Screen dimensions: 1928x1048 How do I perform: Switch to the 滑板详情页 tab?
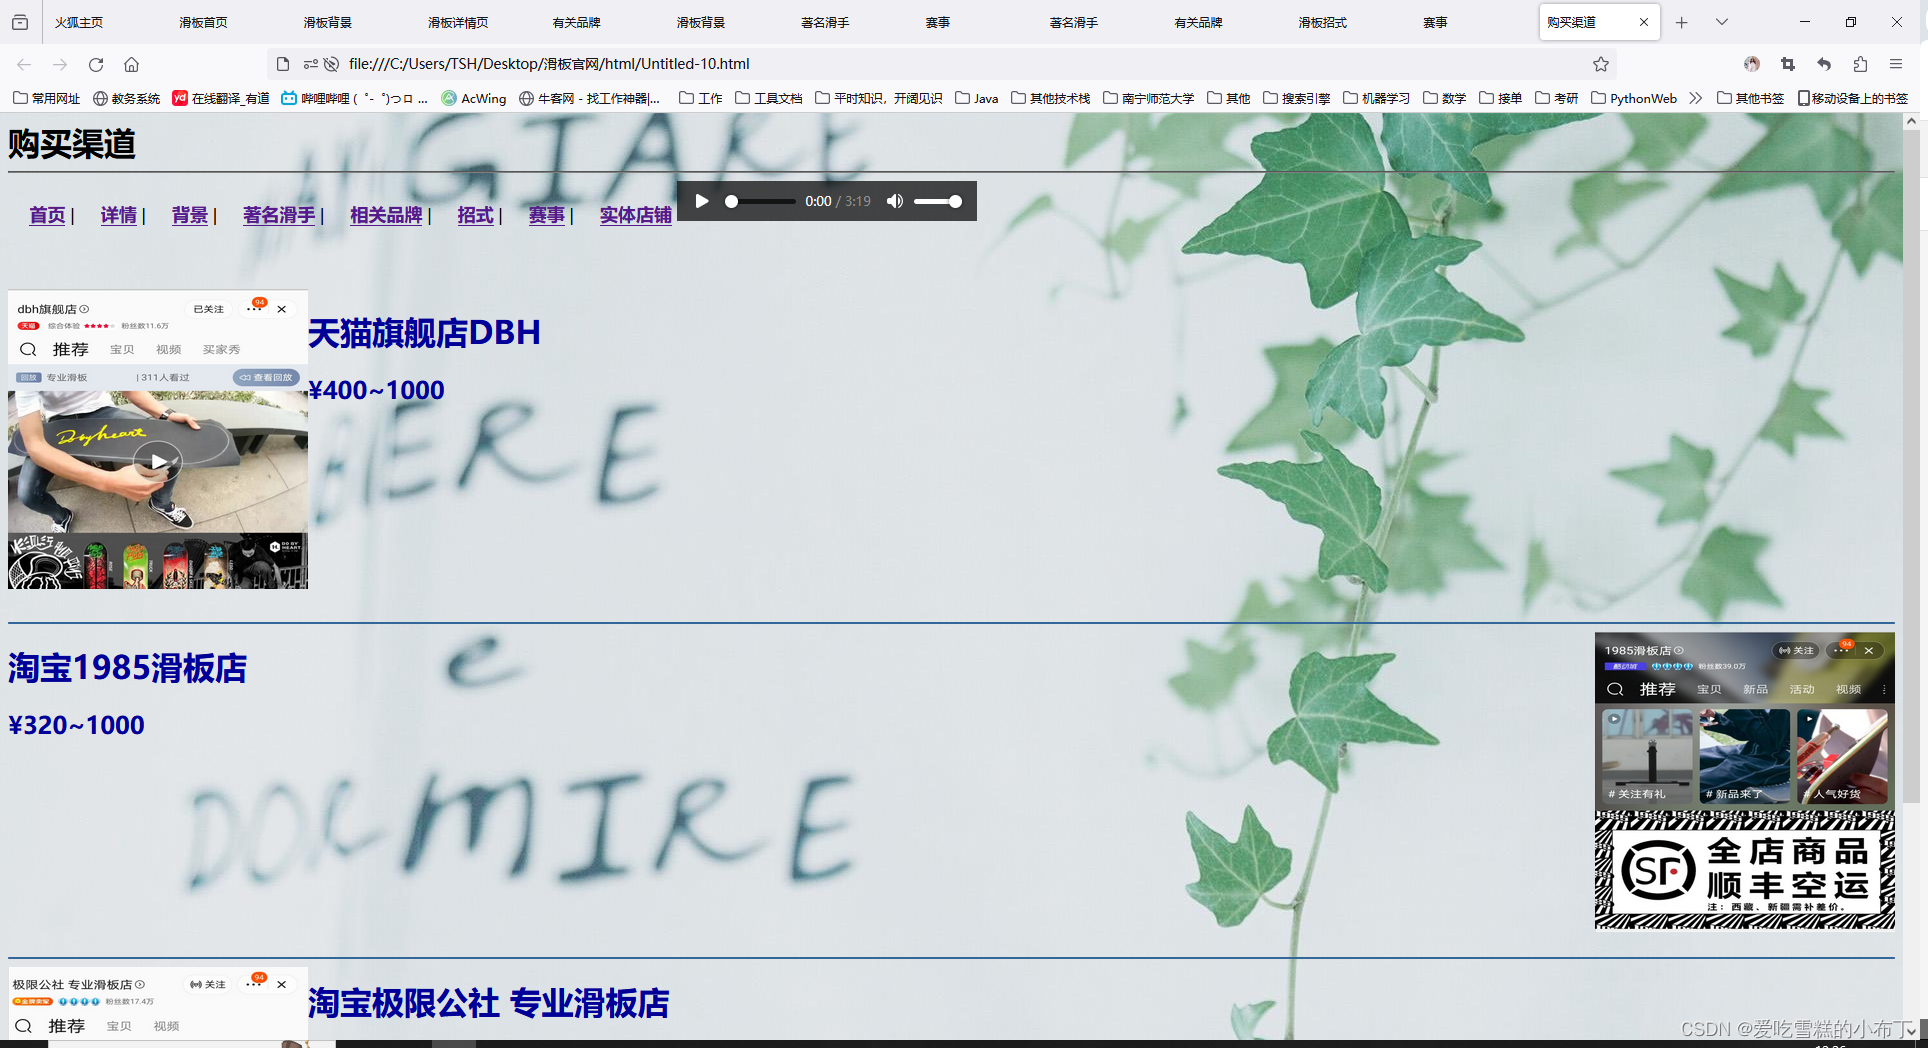pos(458,22)
